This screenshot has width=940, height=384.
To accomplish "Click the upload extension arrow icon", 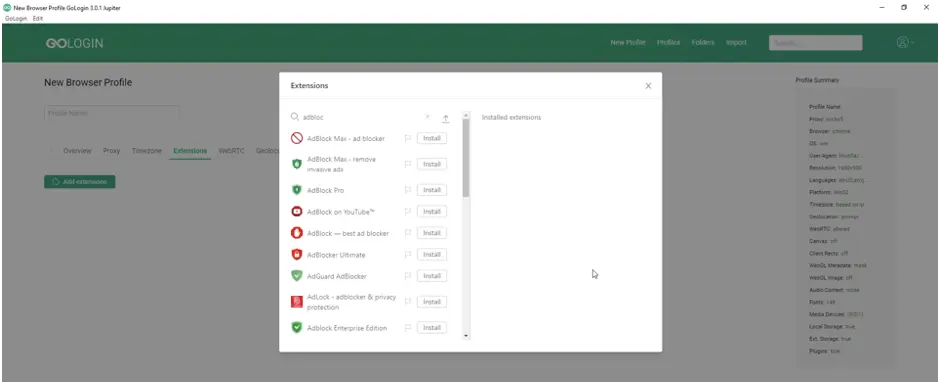I will click(x=445, y=119).
